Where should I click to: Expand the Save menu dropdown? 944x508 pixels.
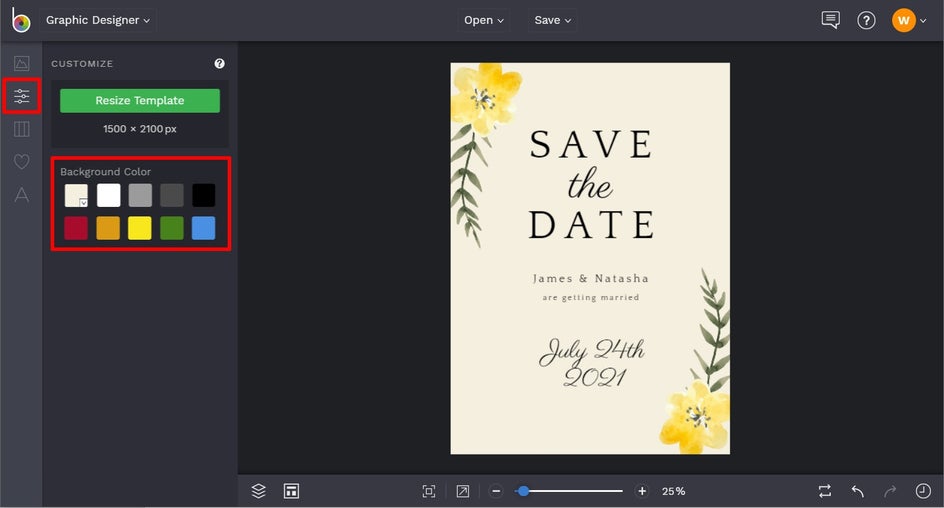pyautogui.click(x=553, y=20)
